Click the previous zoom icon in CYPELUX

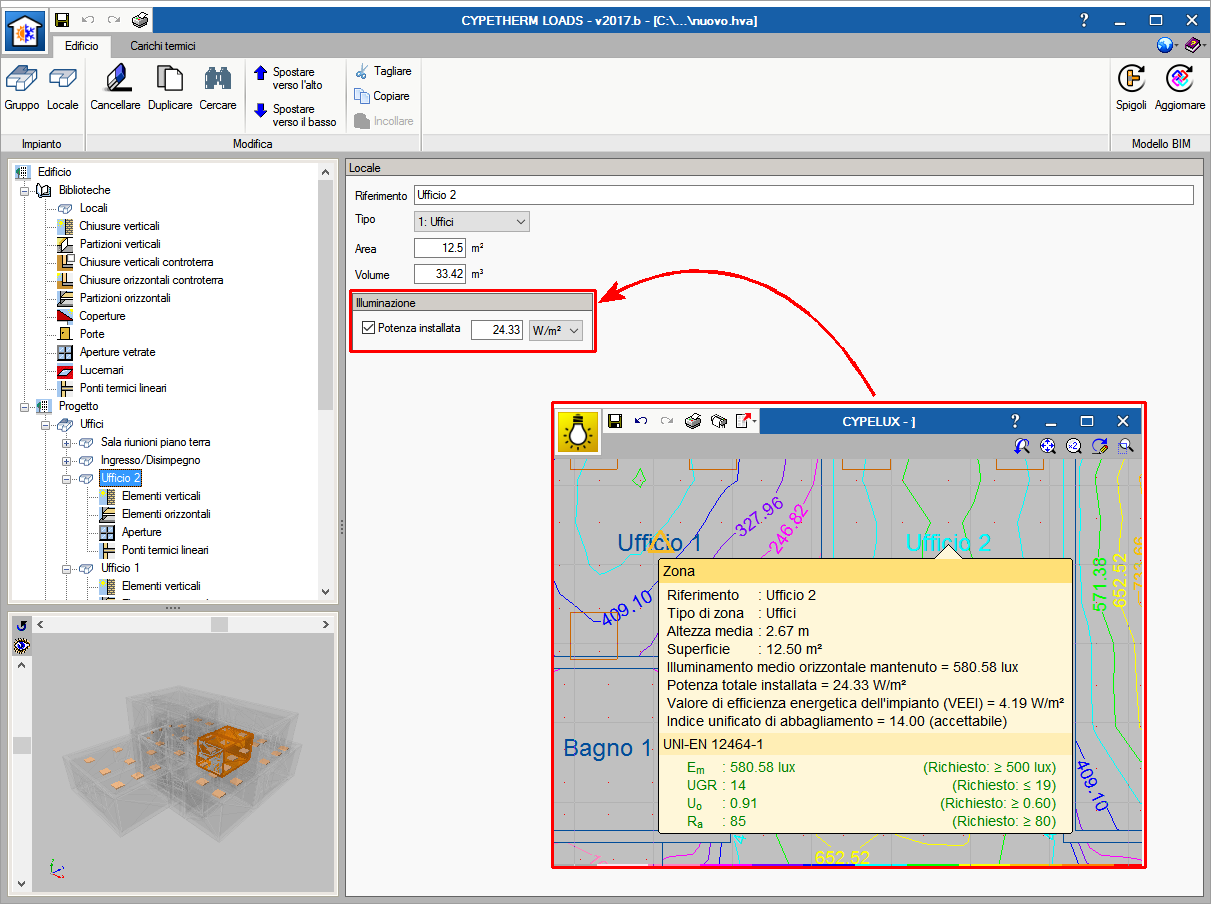pos(1022,446)
